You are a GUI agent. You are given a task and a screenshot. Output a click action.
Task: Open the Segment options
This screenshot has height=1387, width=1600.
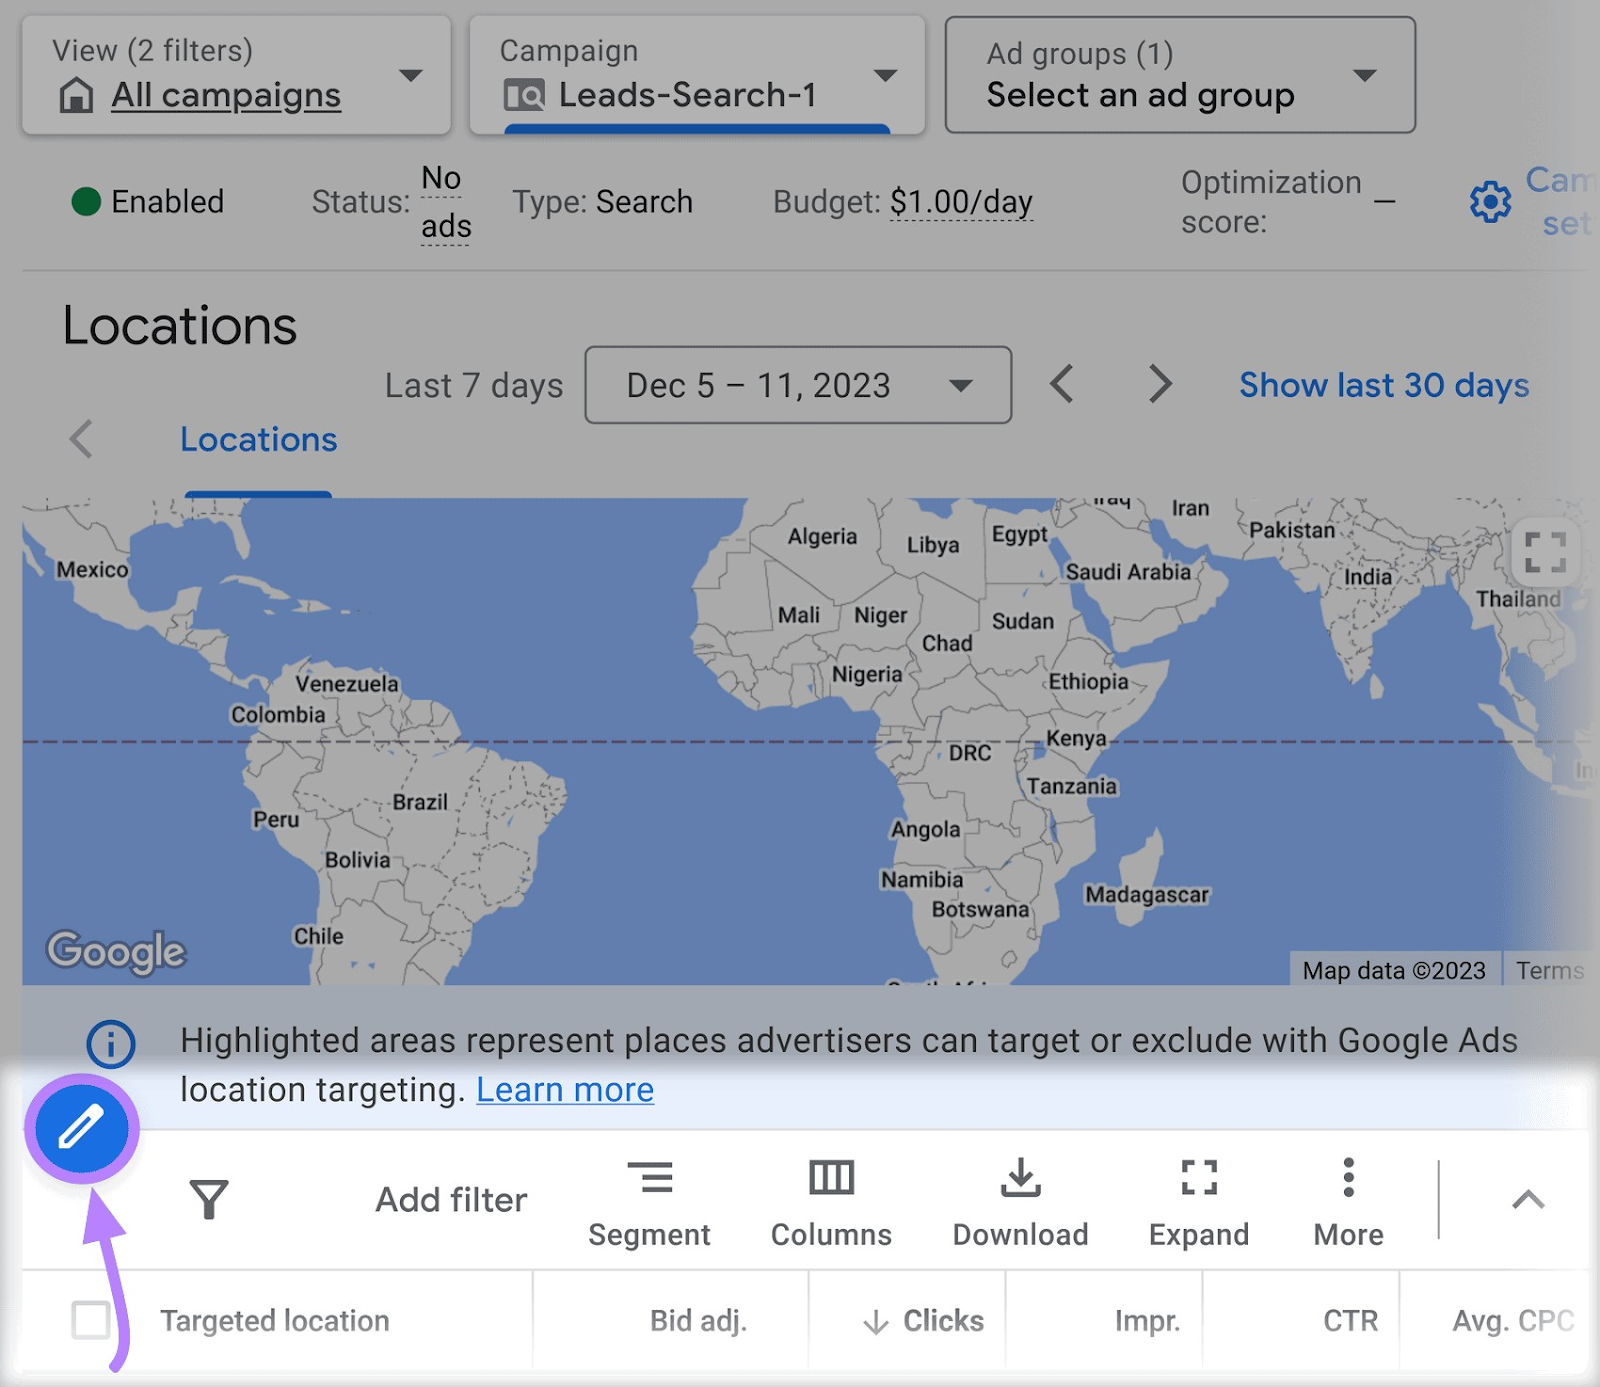pyautogui.click(x=649, y=1203)
